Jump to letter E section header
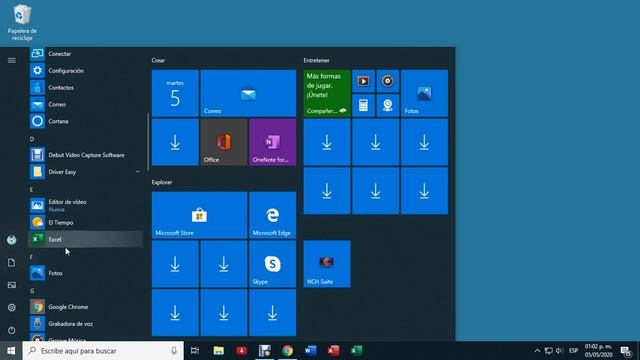The width and height of the screenshot is (640, 360). tap(32, 189)
